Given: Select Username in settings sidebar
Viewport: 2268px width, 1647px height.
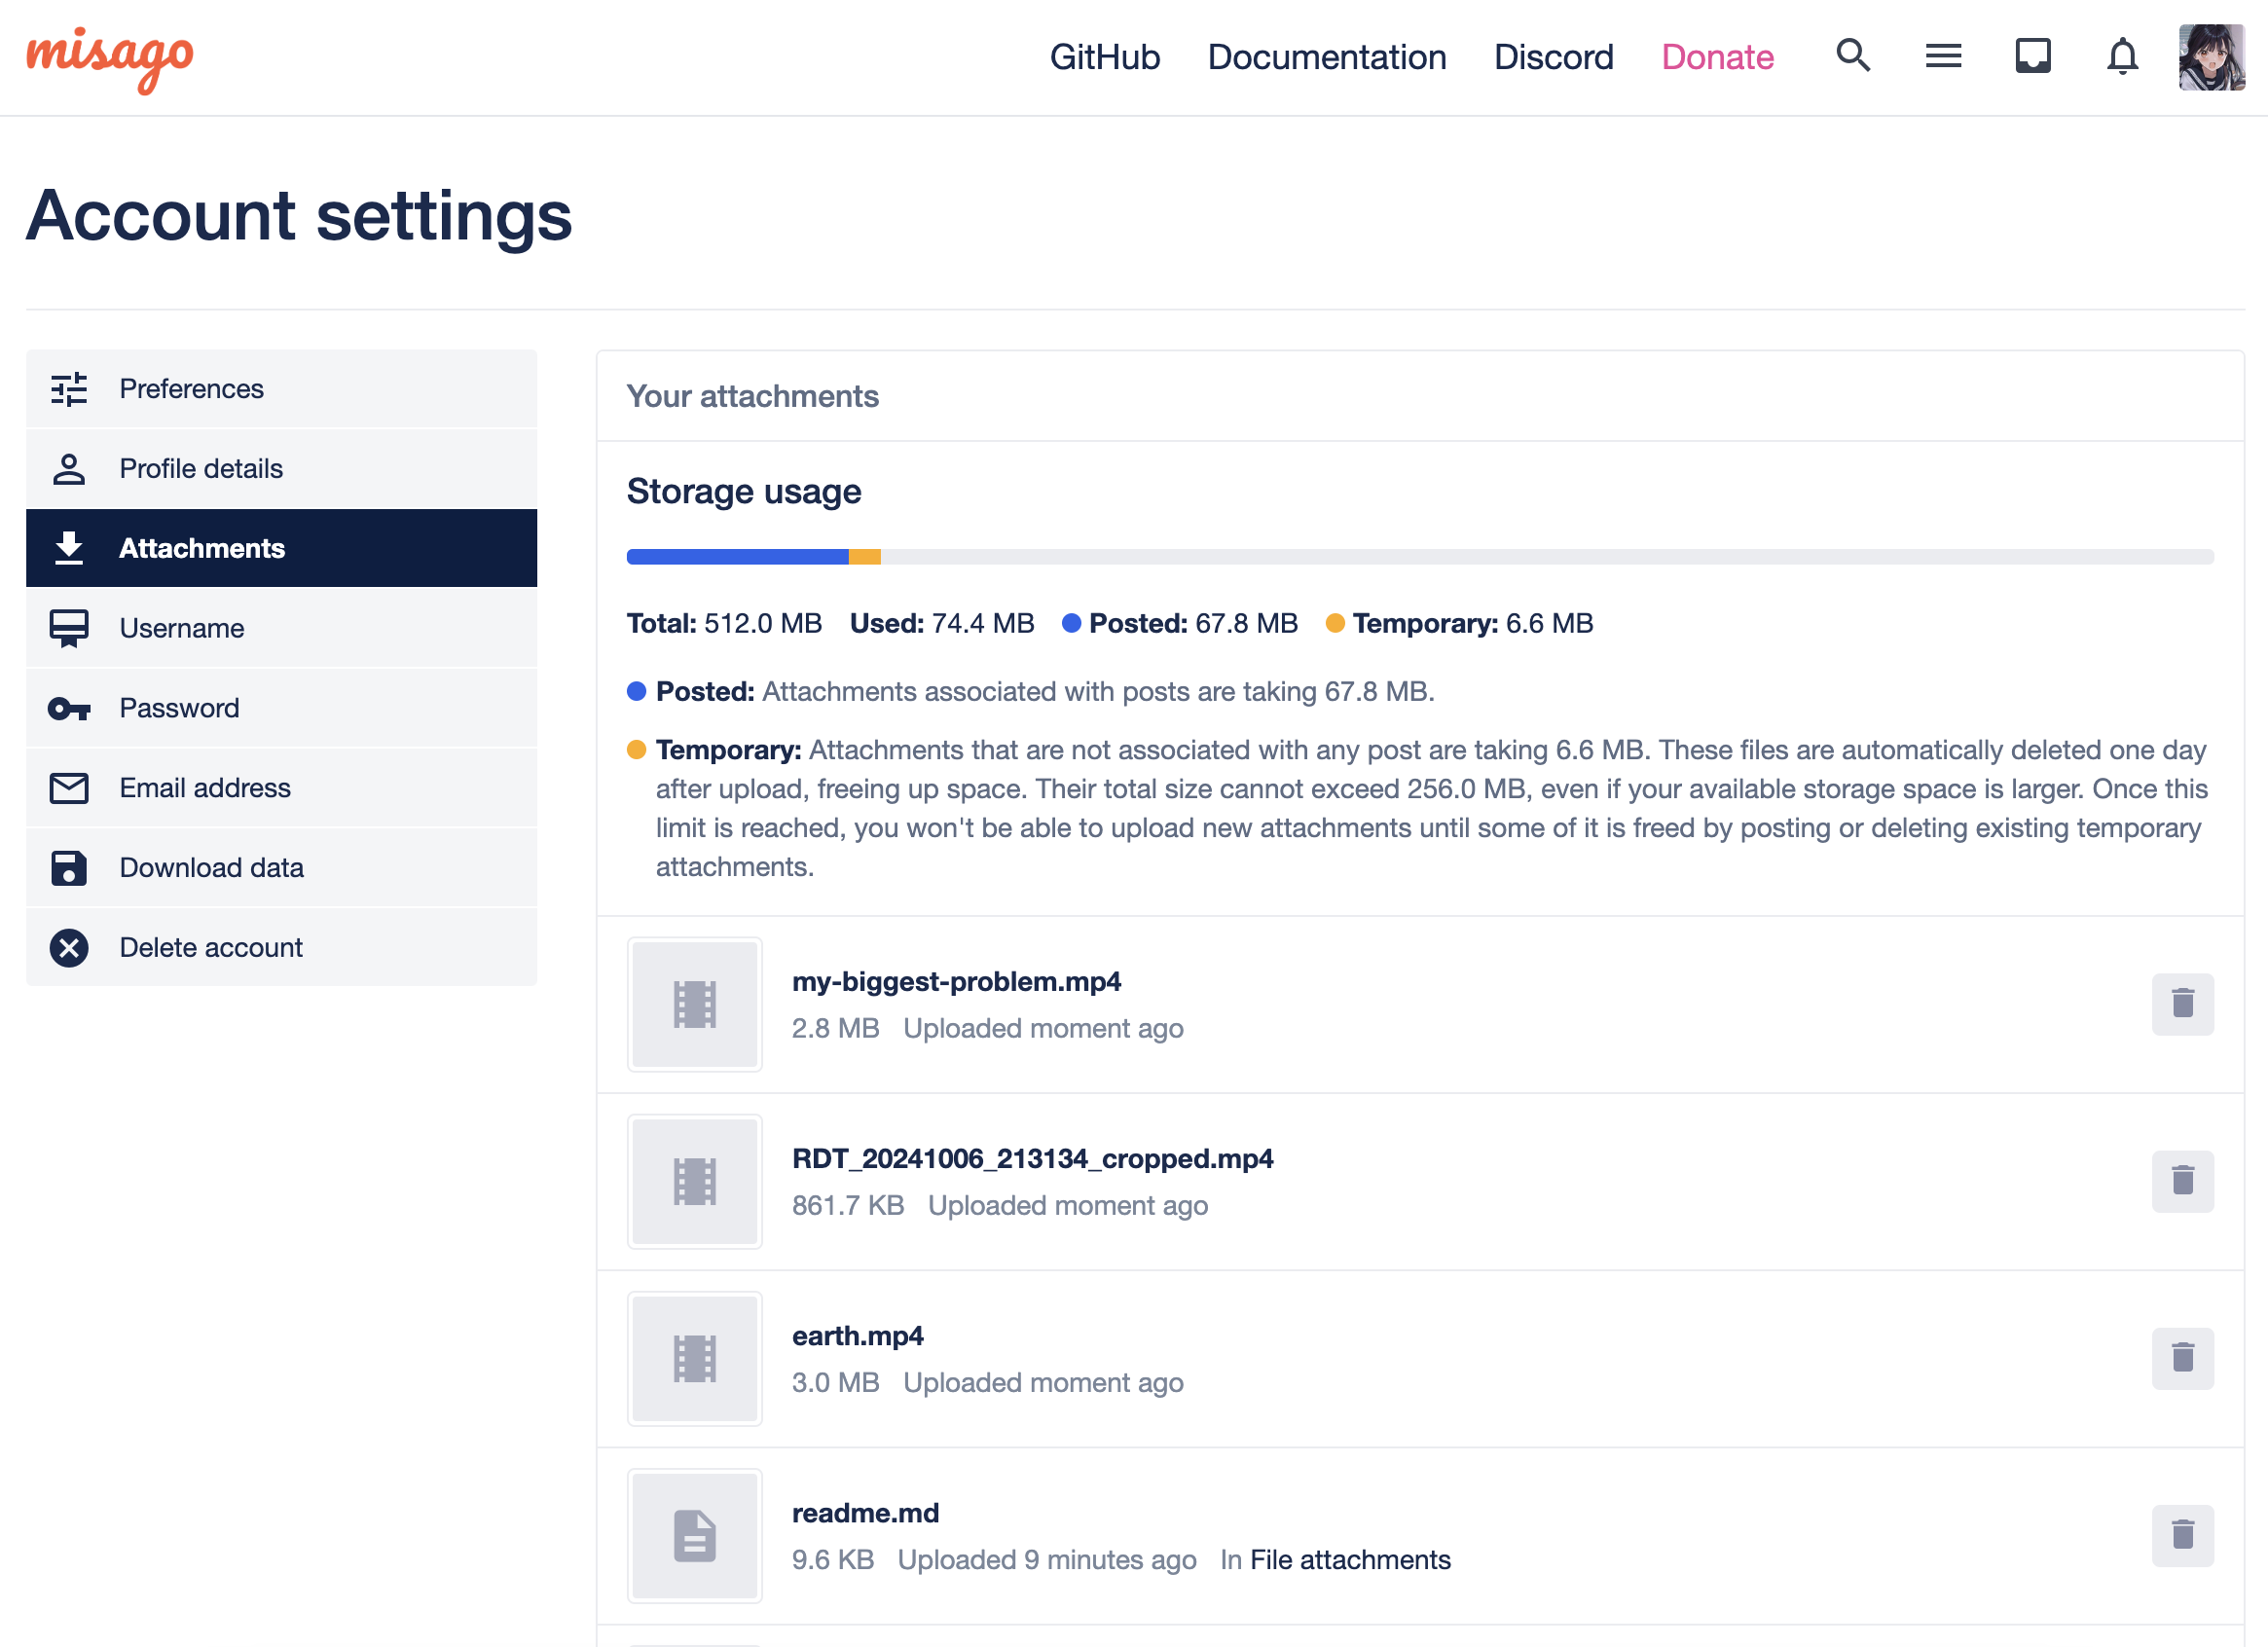Looking at the screenshot, I should [x=182, y=628].
